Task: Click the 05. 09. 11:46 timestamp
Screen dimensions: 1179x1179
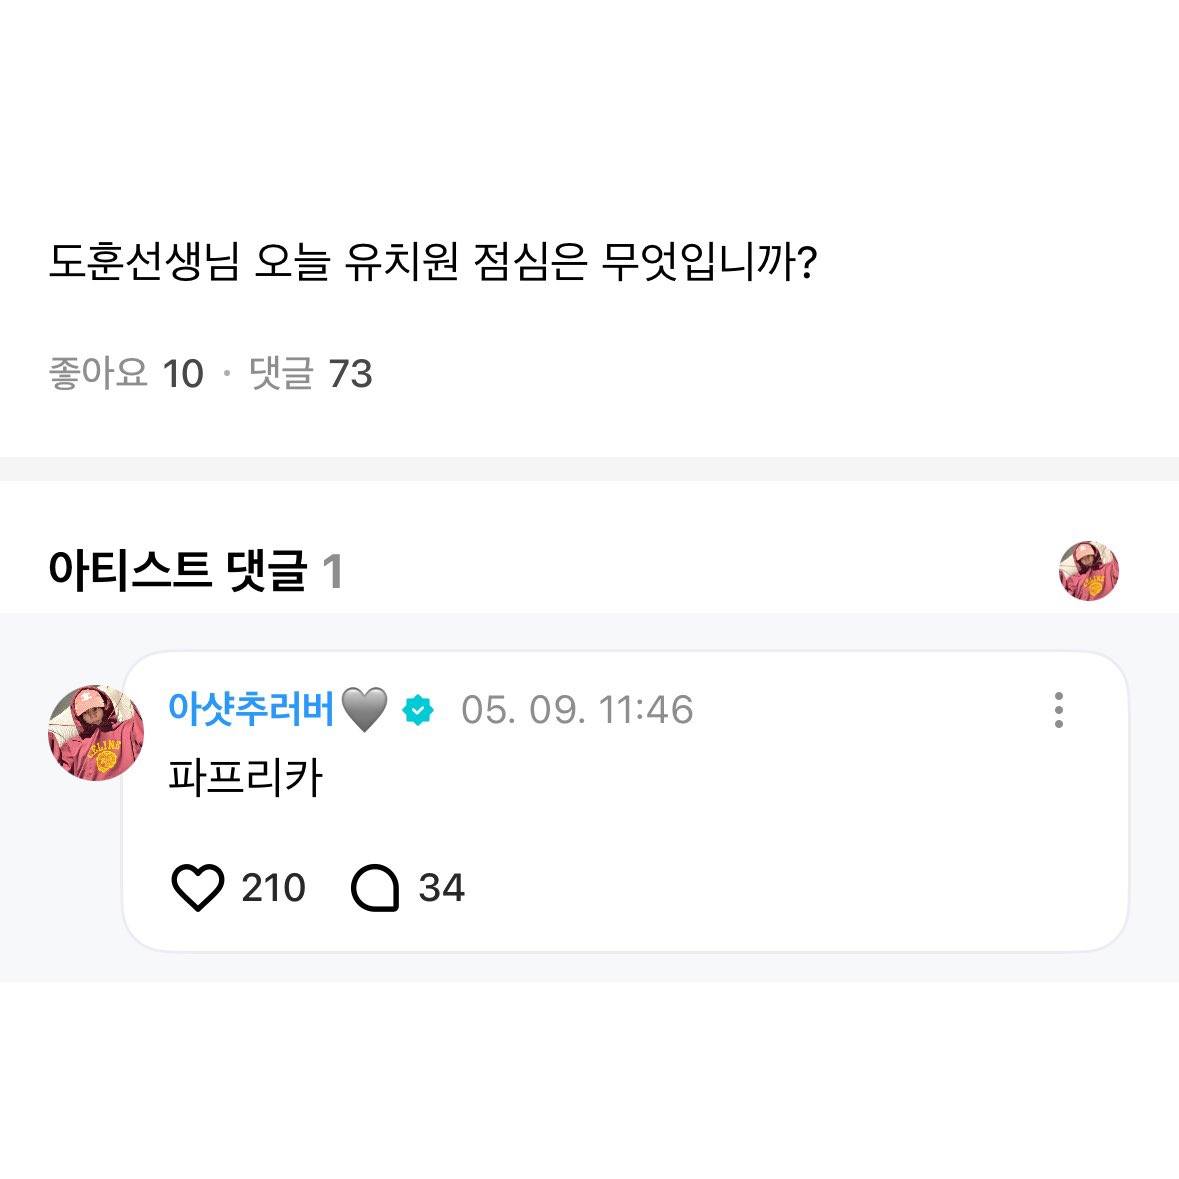Action: [577, 710]
